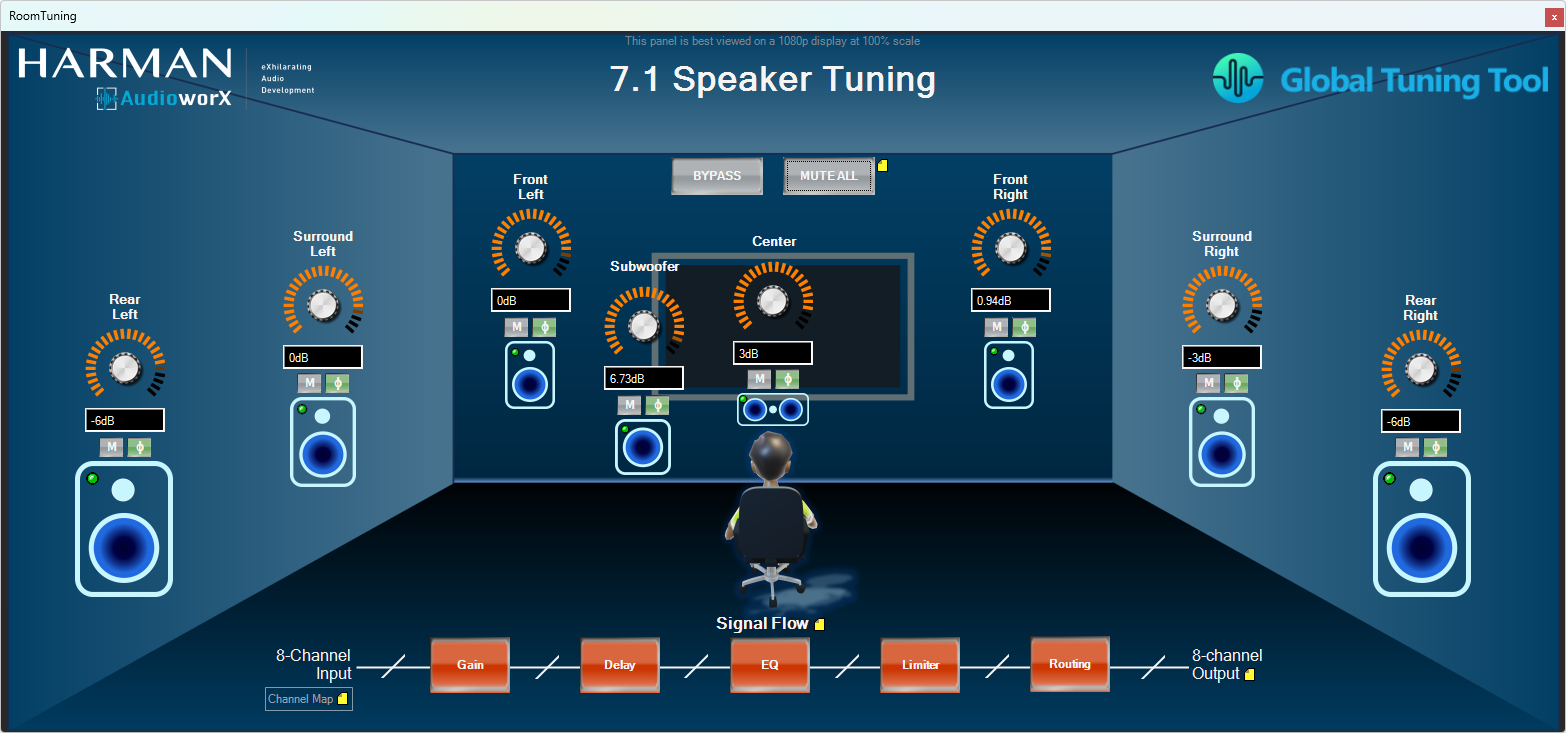The image size is (1566, 733).
Task: Click the Surround Right gain knob
Action: [x=1222, y=305]
